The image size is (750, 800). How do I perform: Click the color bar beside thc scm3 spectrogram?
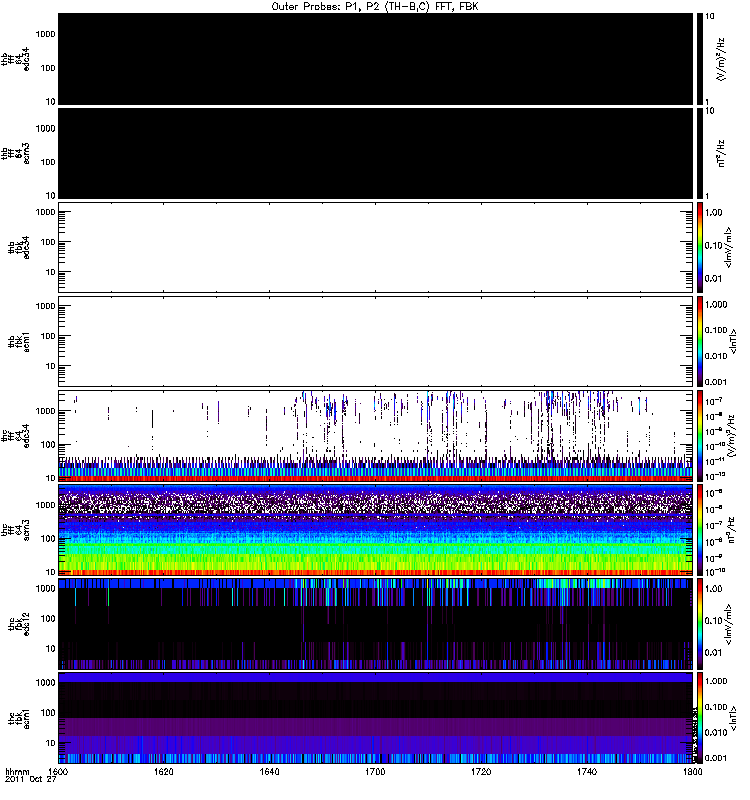[x=701, y=529]
